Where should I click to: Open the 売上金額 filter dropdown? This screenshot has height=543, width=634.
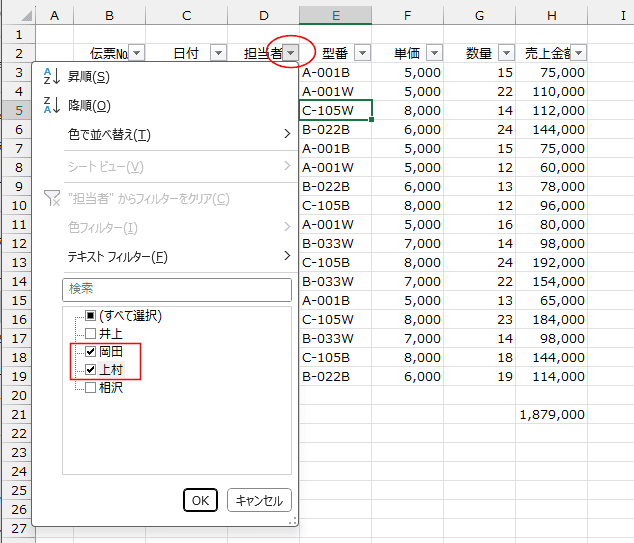[579, 53]
